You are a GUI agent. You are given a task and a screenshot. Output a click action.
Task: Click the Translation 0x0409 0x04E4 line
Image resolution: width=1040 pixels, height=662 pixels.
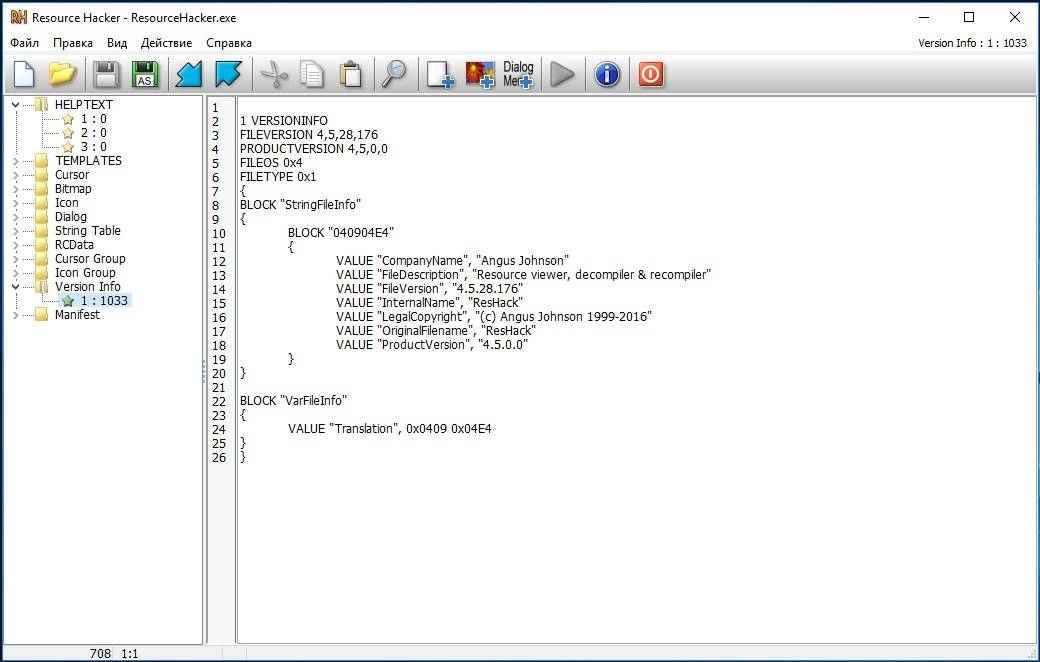(390, 429)
